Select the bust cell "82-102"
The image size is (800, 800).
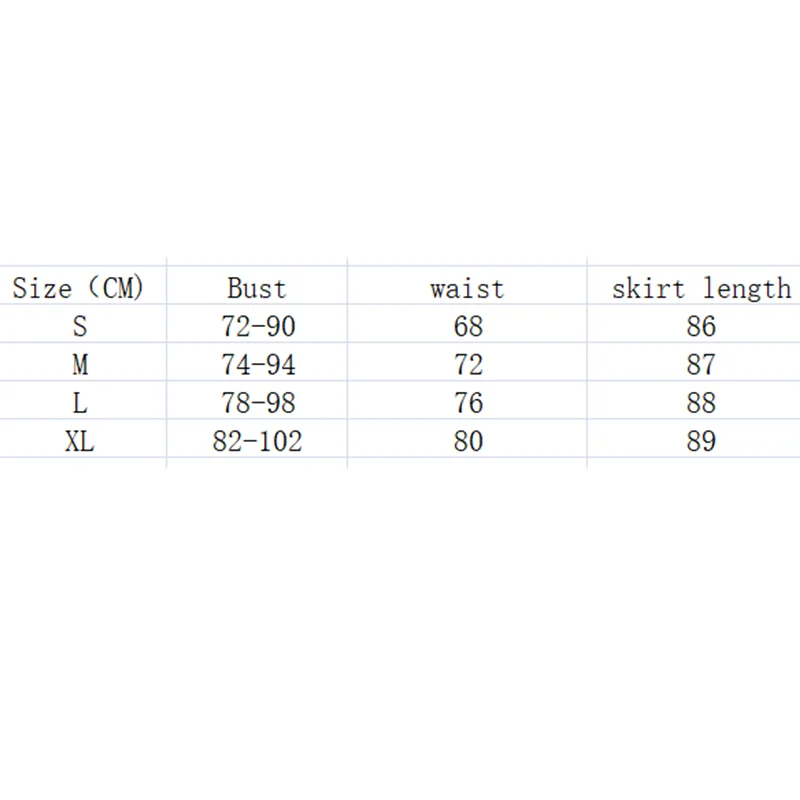click(x=257, y=441)
